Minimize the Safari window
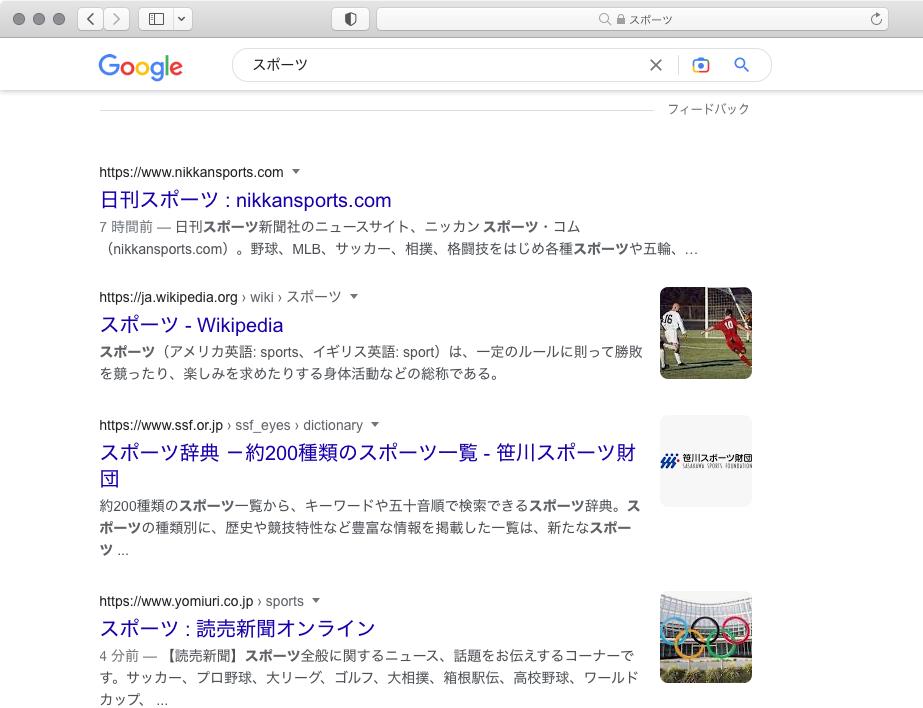The height and width of the screenshot is (708, 923). (x=39, y=19)
